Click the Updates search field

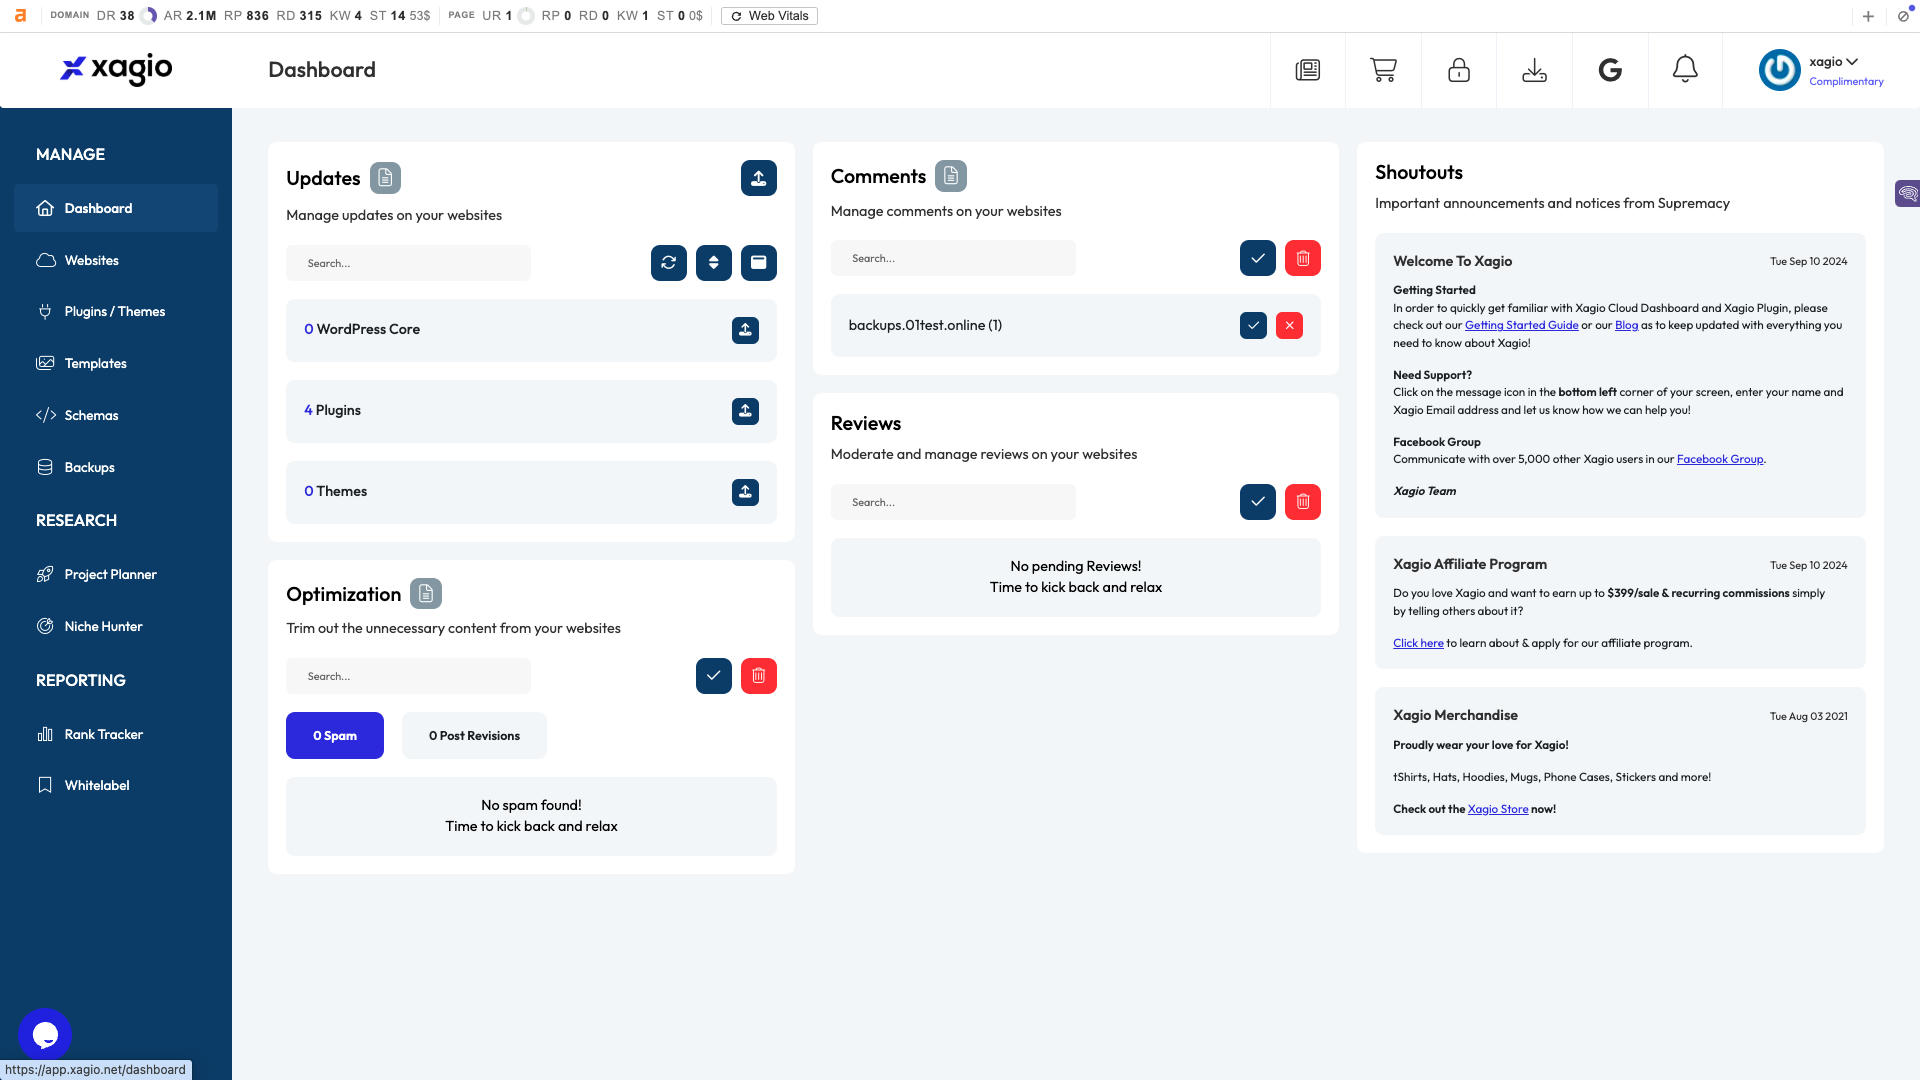pos(408,263)
